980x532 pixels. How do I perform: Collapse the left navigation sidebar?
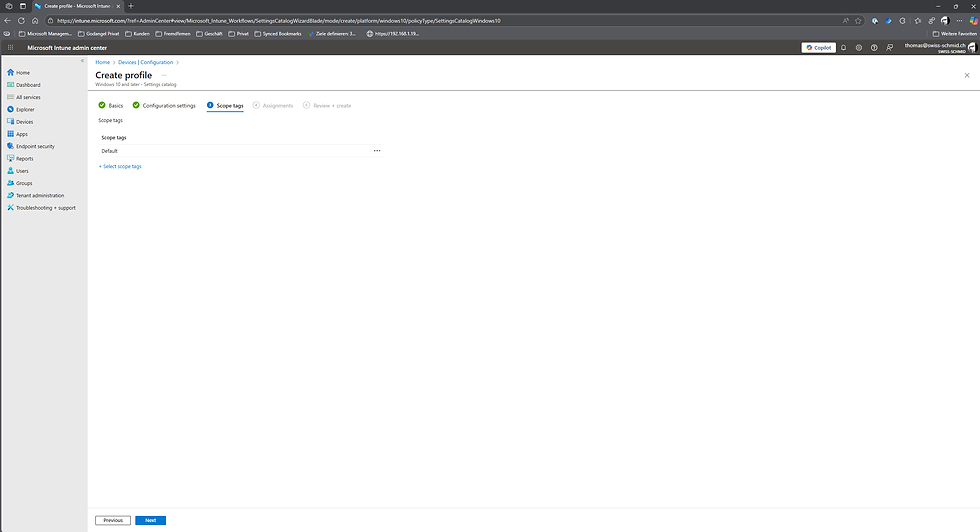pyautogui.click(x=82, y=61)
